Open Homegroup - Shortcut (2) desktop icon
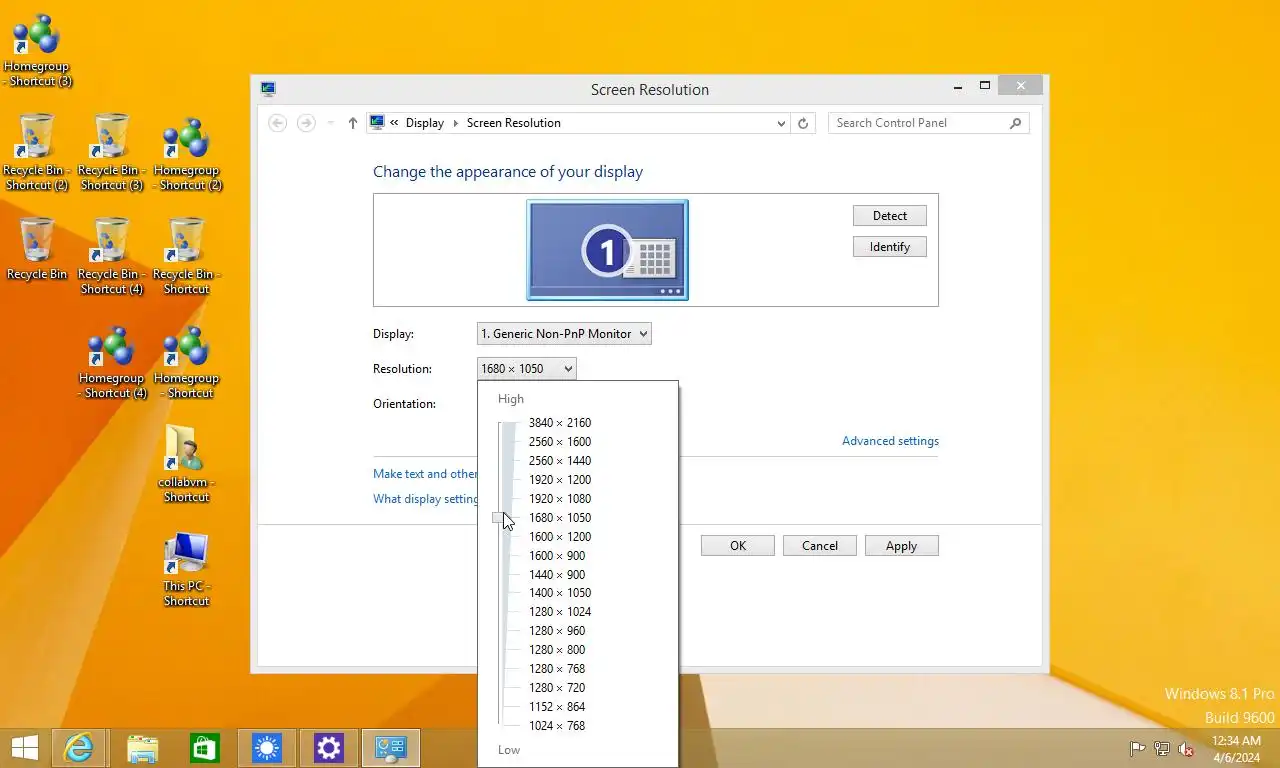The width and height of the screenshot is (1280, 768). point(187,154)
